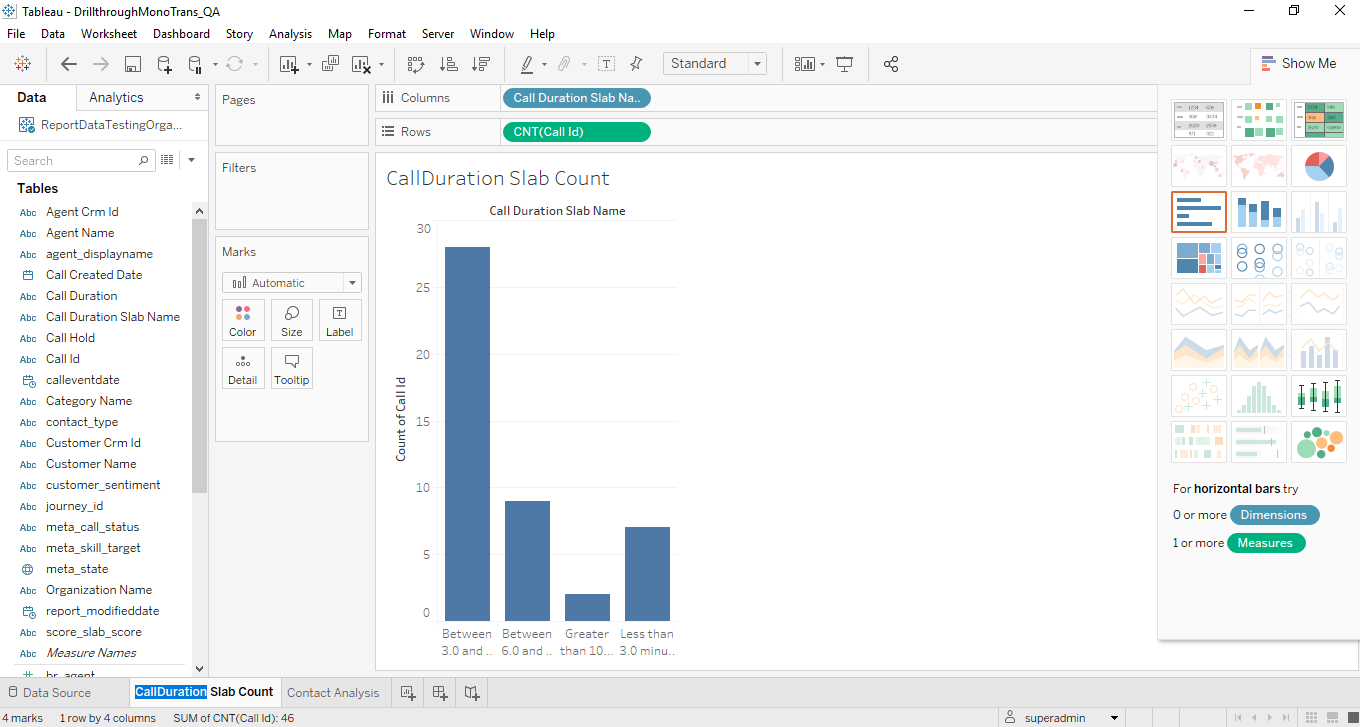The width and height of the screenshot is (1360, 727).
Task: Click the tallest bar in chart
Action: [x=467, y=434]
